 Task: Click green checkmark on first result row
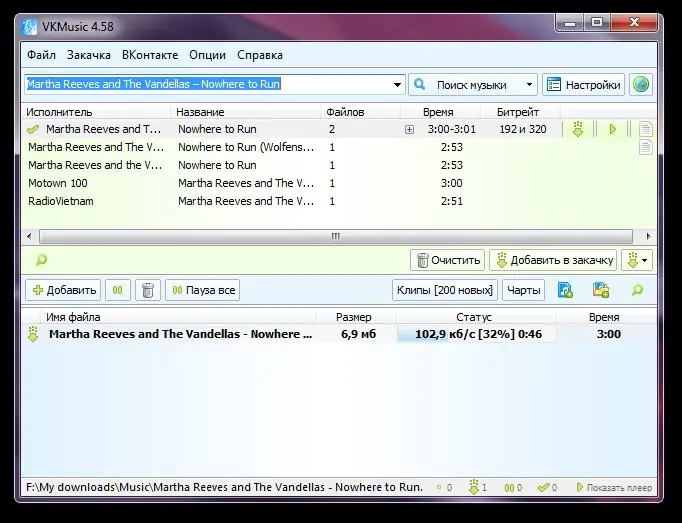[x=33, y=130]
